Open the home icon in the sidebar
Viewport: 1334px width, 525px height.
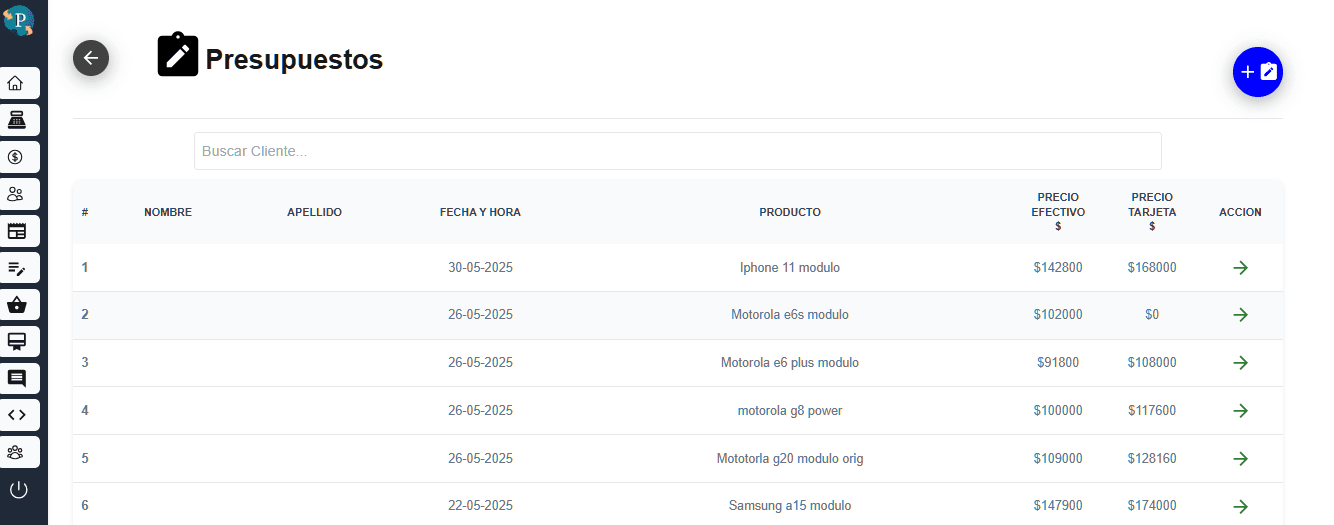coord(17,83)
